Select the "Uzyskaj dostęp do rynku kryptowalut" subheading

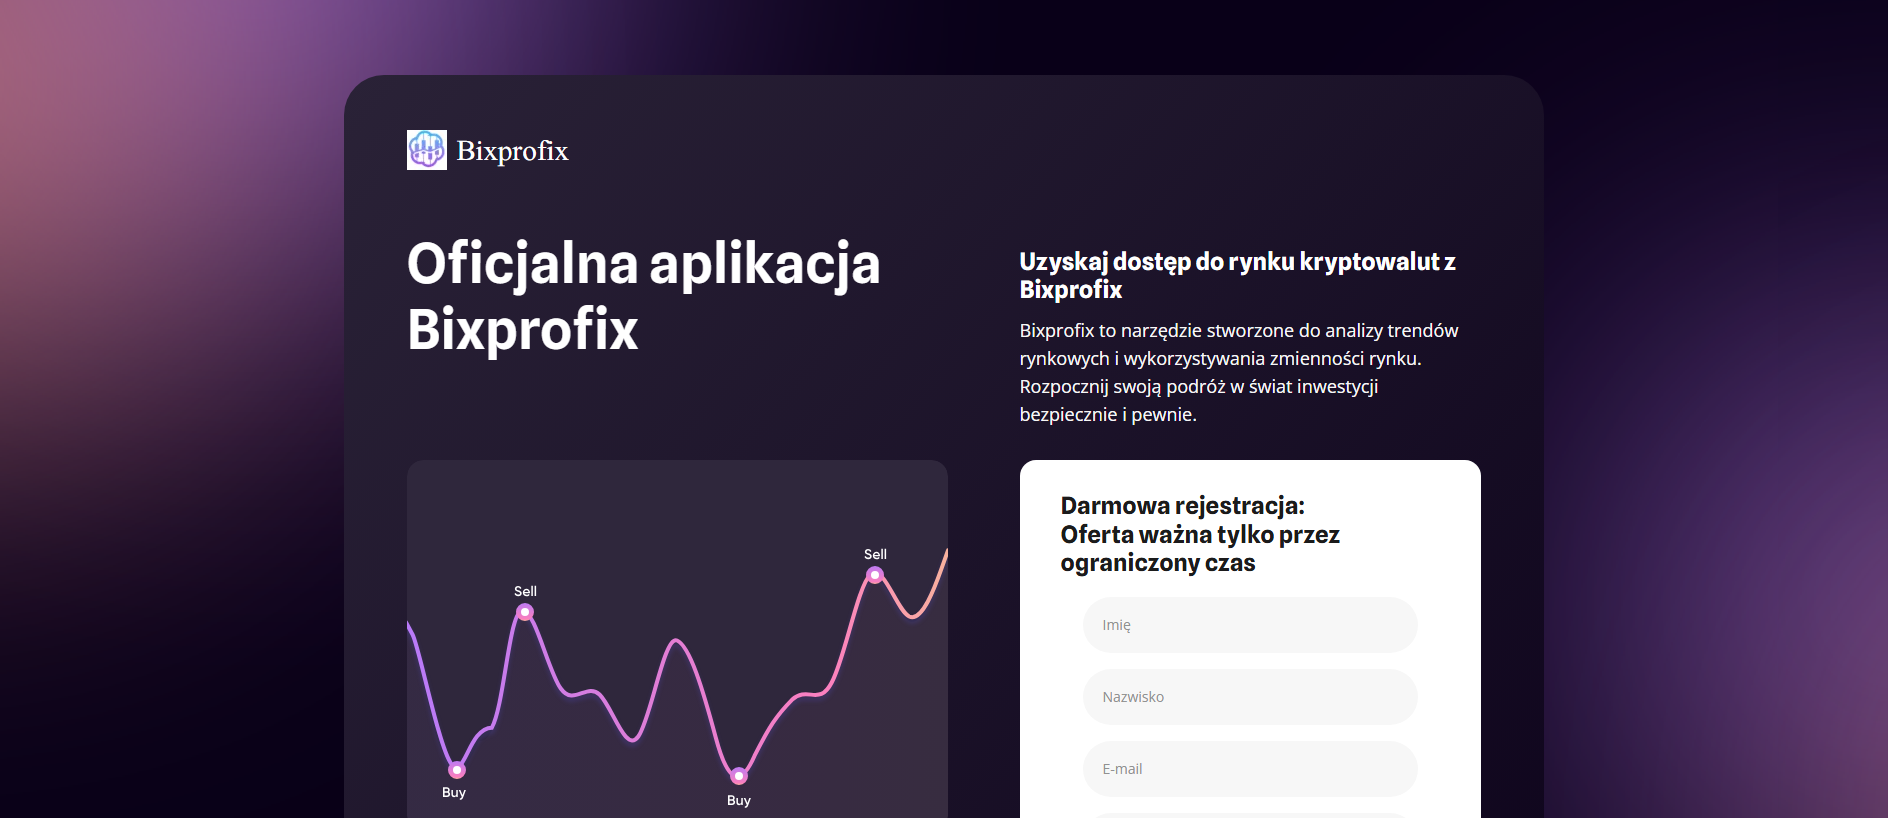[x=1238, y=275]
